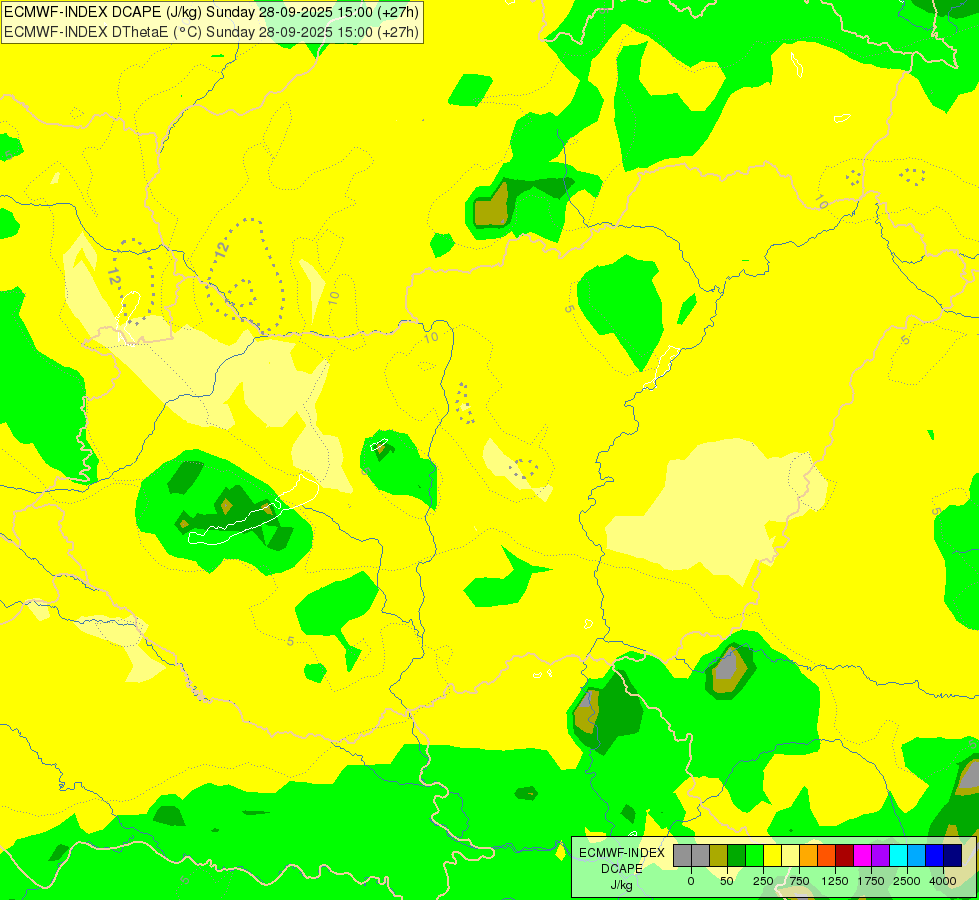
Task: Click the purple swatch in the DCAPE scale
Action: pos(880,855)
